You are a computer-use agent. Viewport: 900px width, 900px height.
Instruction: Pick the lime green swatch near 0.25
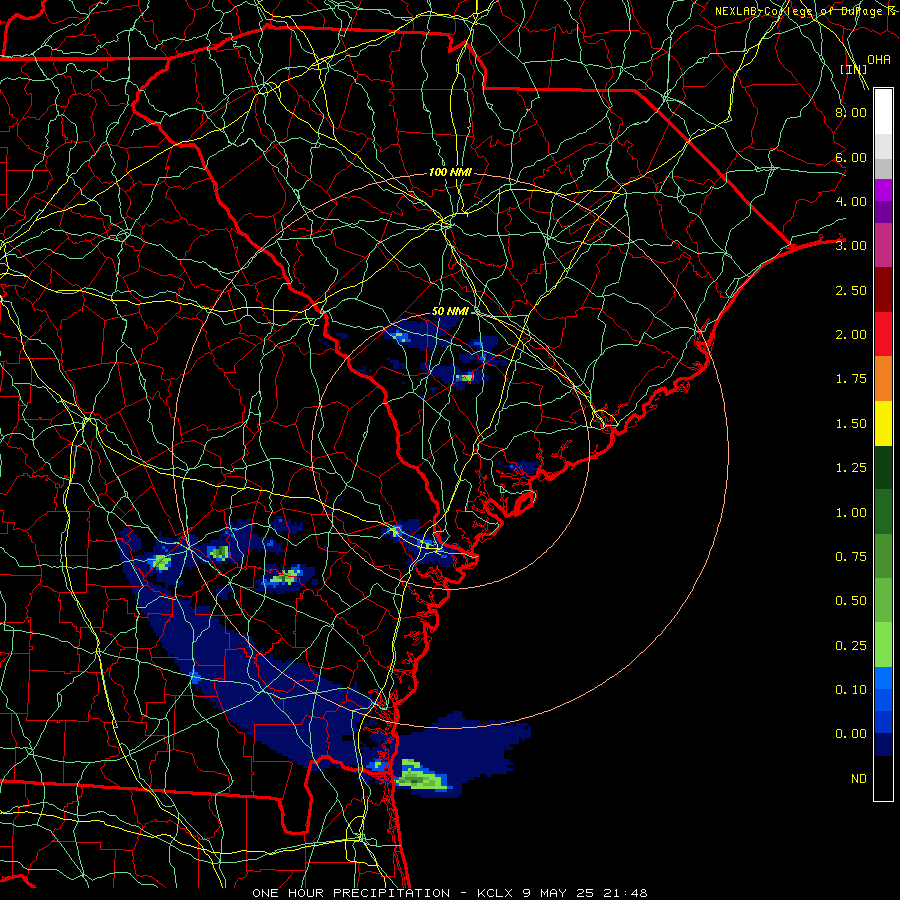(x=883, y=645)
